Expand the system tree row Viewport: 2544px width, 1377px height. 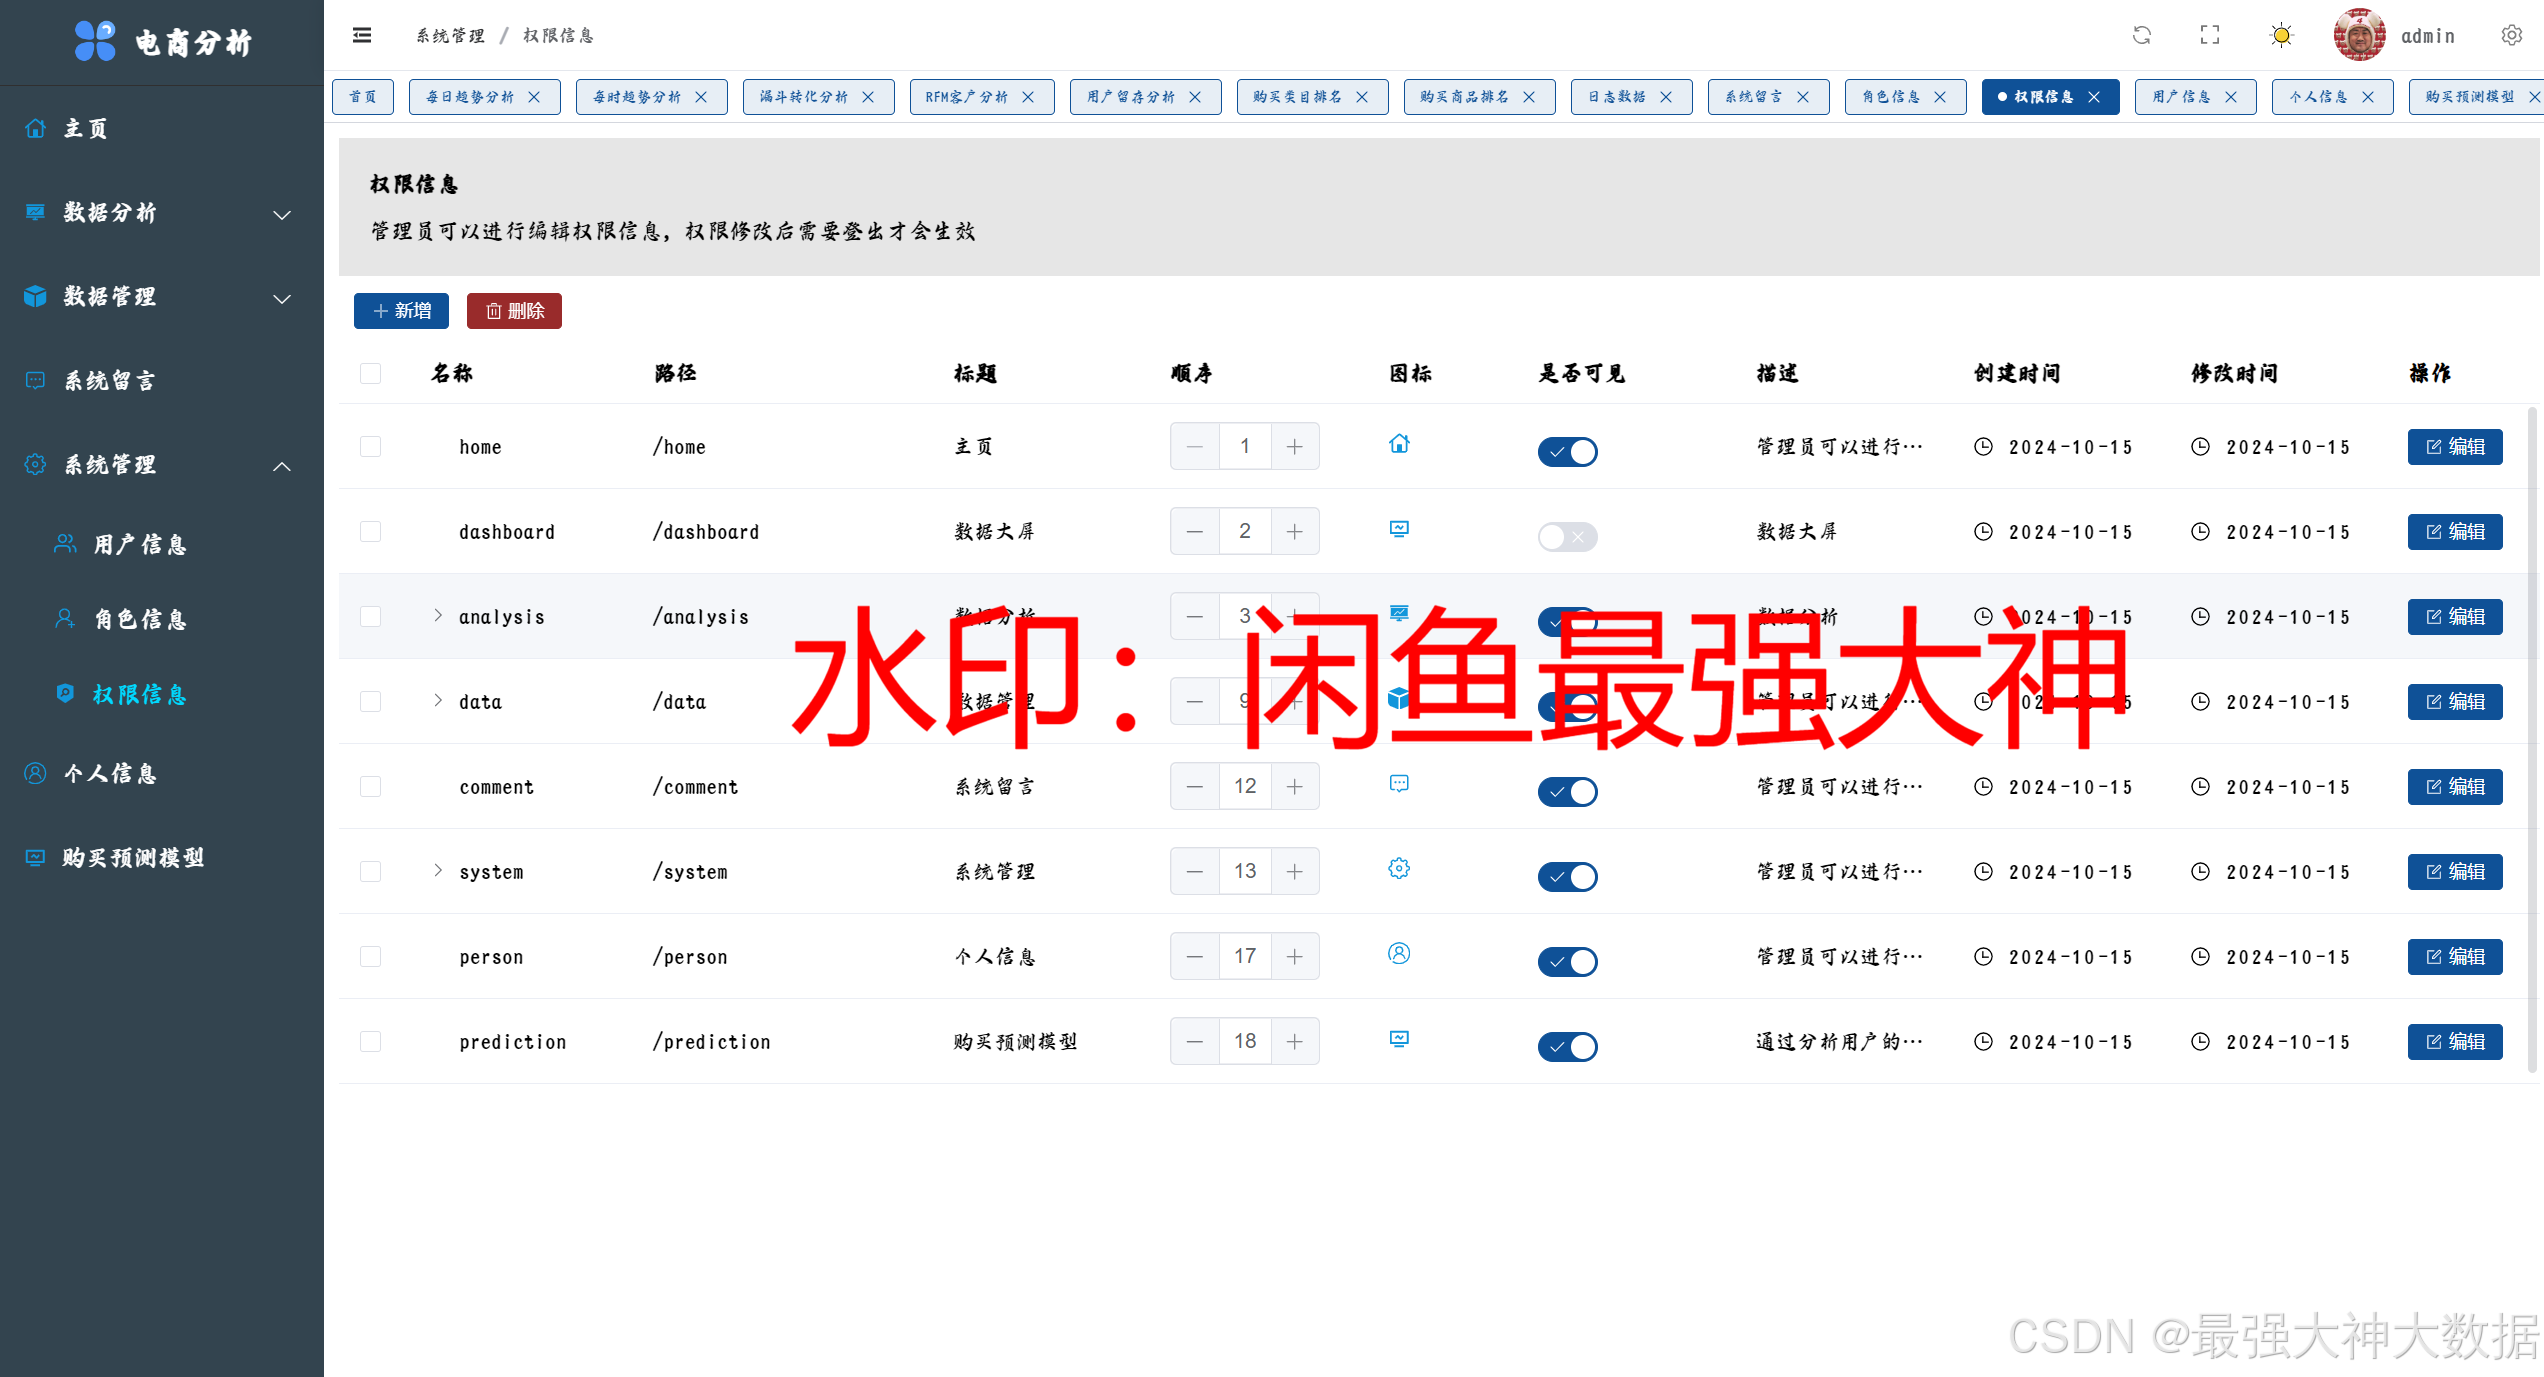(x=438, y=870)
